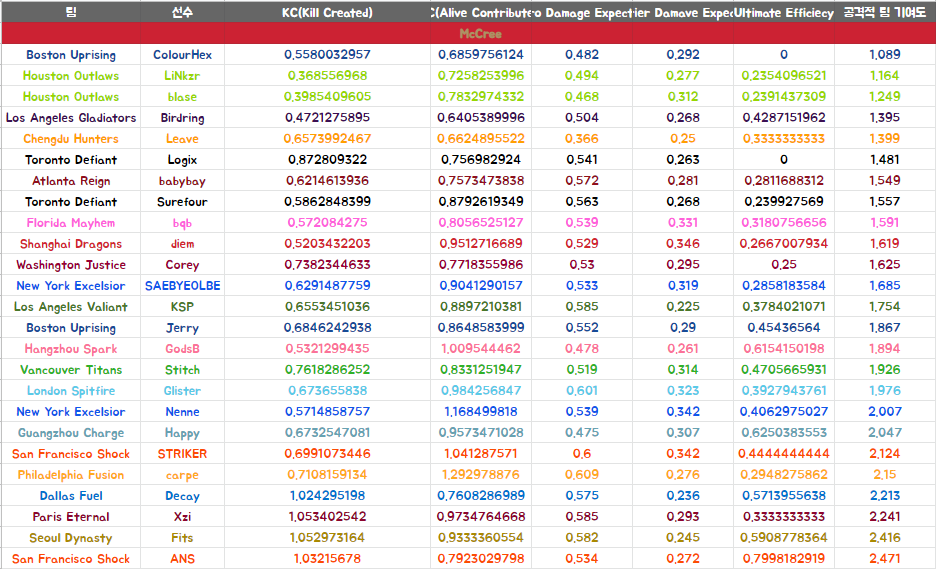Click team contribution value 1.089
936x569 pixels.
tap(885, 54)
